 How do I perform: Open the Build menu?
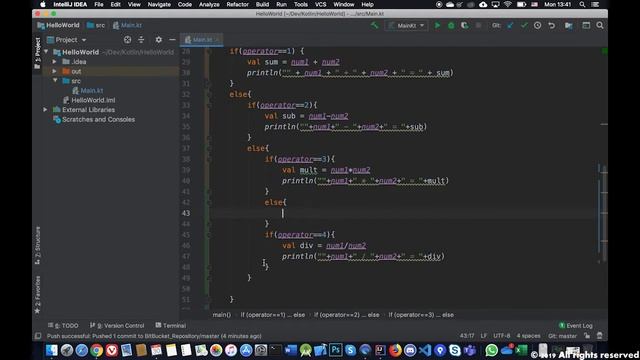coord(262,4)
